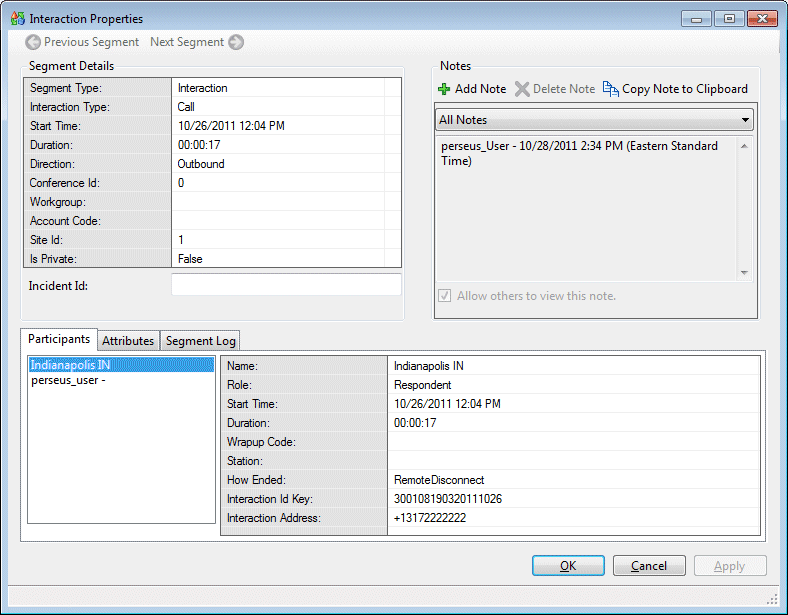Viewport: 788px width, 615px height.
Task: Select the perseus_User note entry
Action: pos(579,153)
